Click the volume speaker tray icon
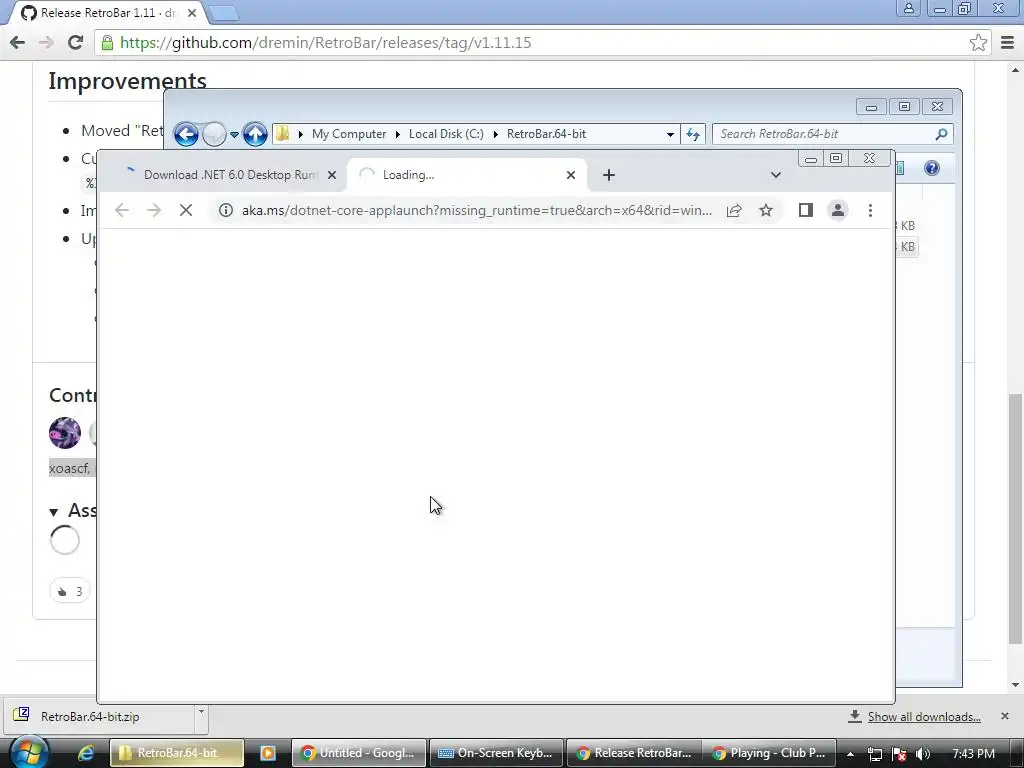Viewport: 1024px width, 768px height. [923, 754]
